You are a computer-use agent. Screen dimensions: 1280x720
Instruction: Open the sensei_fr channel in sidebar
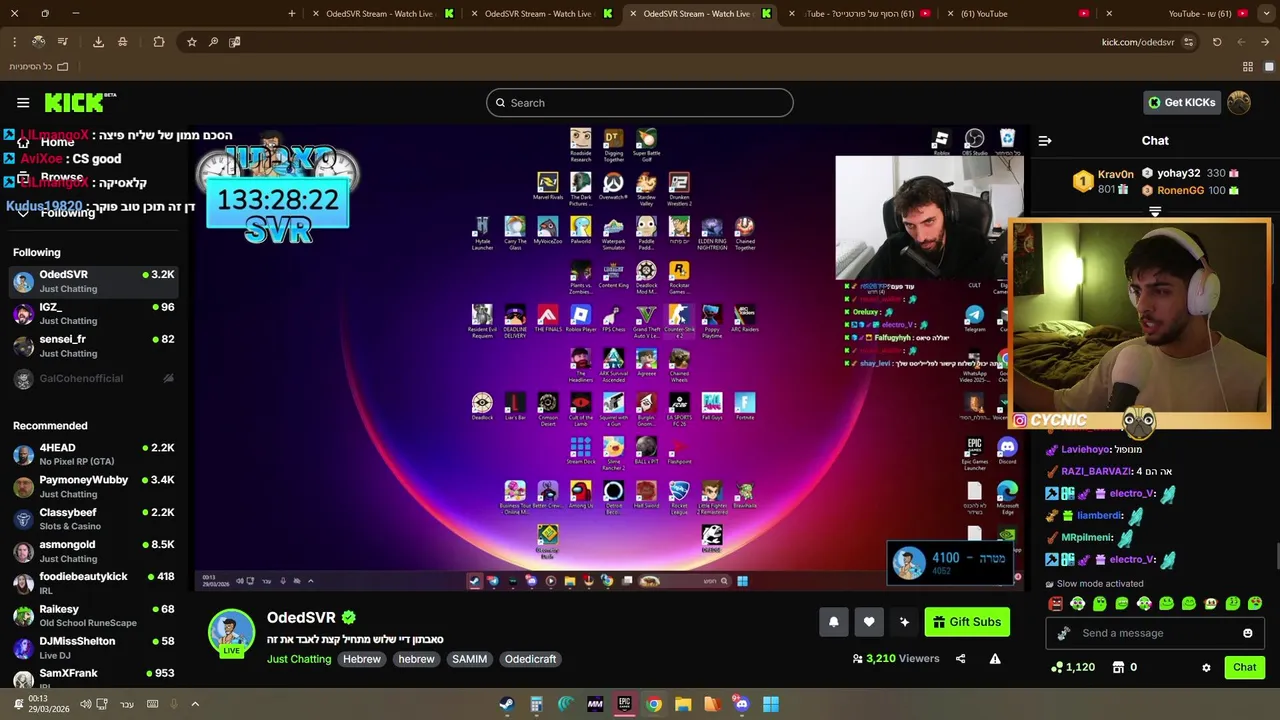click(93, 346)
